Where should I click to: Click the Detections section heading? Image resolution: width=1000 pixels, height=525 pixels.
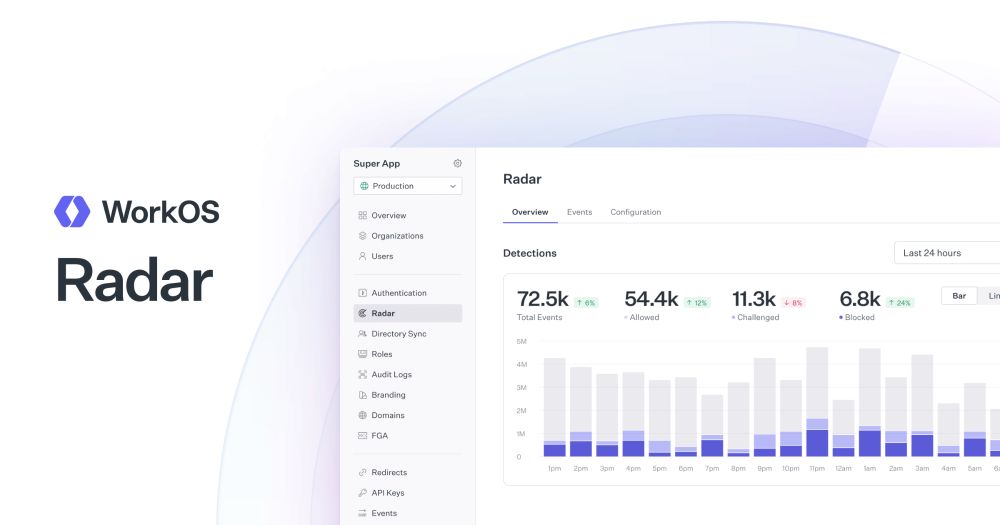point(529,253)
